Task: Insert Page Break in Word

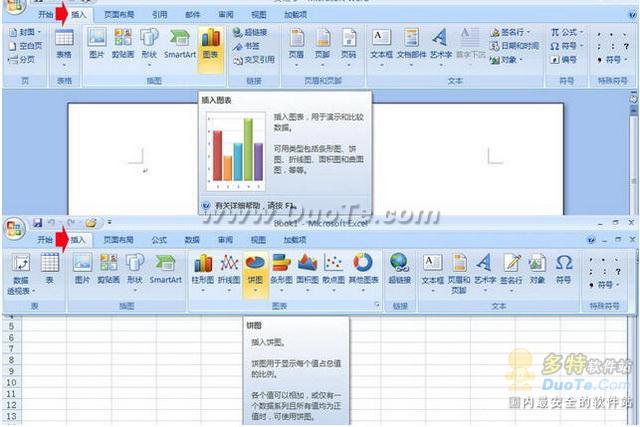Action: [x=22, y=60]
